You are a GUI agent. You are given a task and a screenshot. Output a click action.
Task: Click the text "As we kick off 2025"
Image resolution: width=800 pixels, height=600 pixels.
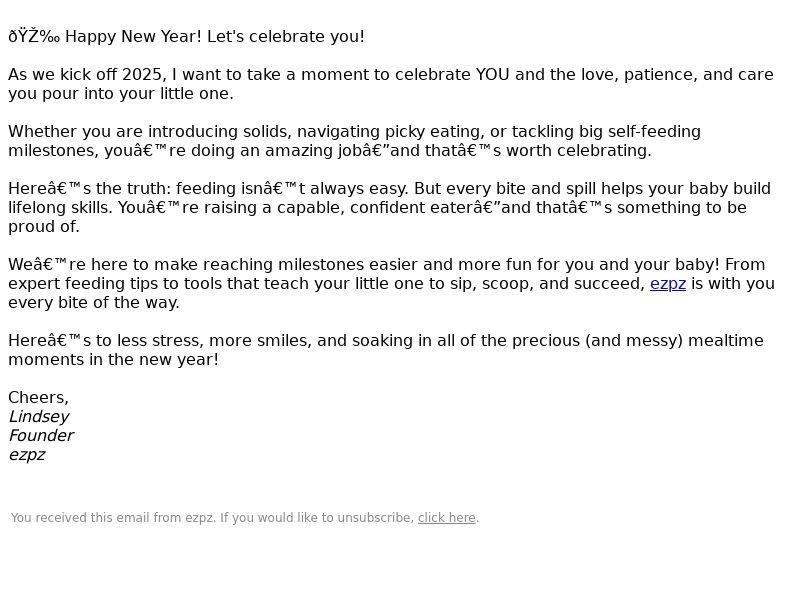click(85, 74)
